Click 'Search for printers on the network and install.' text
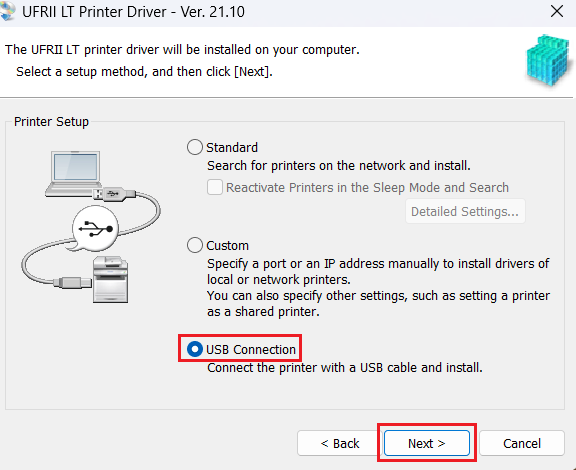This screenshot has width=576, height=470. click(x=338, y=166)
